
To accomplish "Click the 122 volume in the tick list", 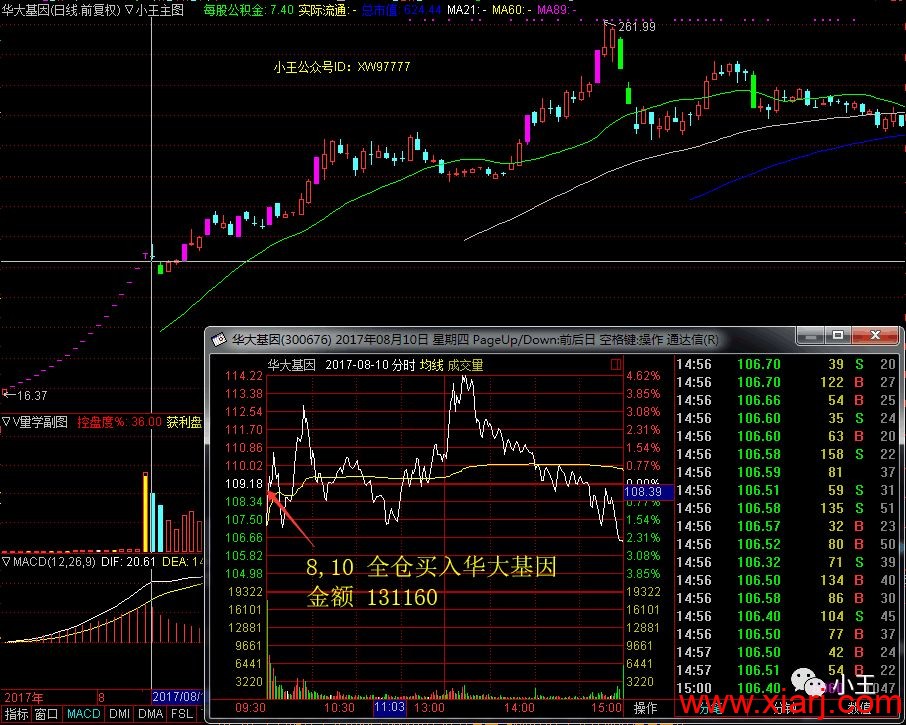I will click(832, 382).
